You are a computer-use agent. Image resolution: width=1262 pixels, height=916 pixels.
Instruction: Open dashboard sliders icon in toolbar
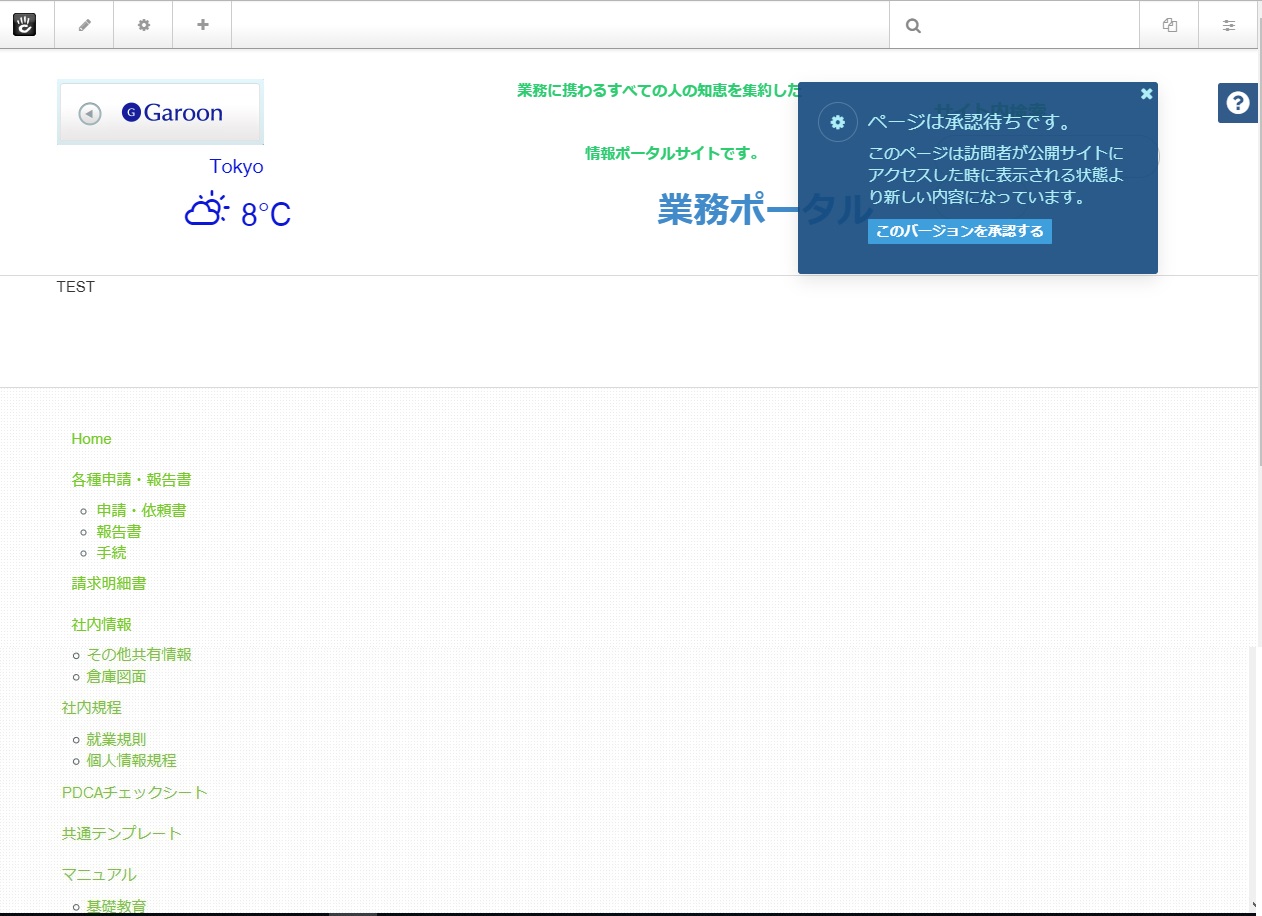(1229, 26)
